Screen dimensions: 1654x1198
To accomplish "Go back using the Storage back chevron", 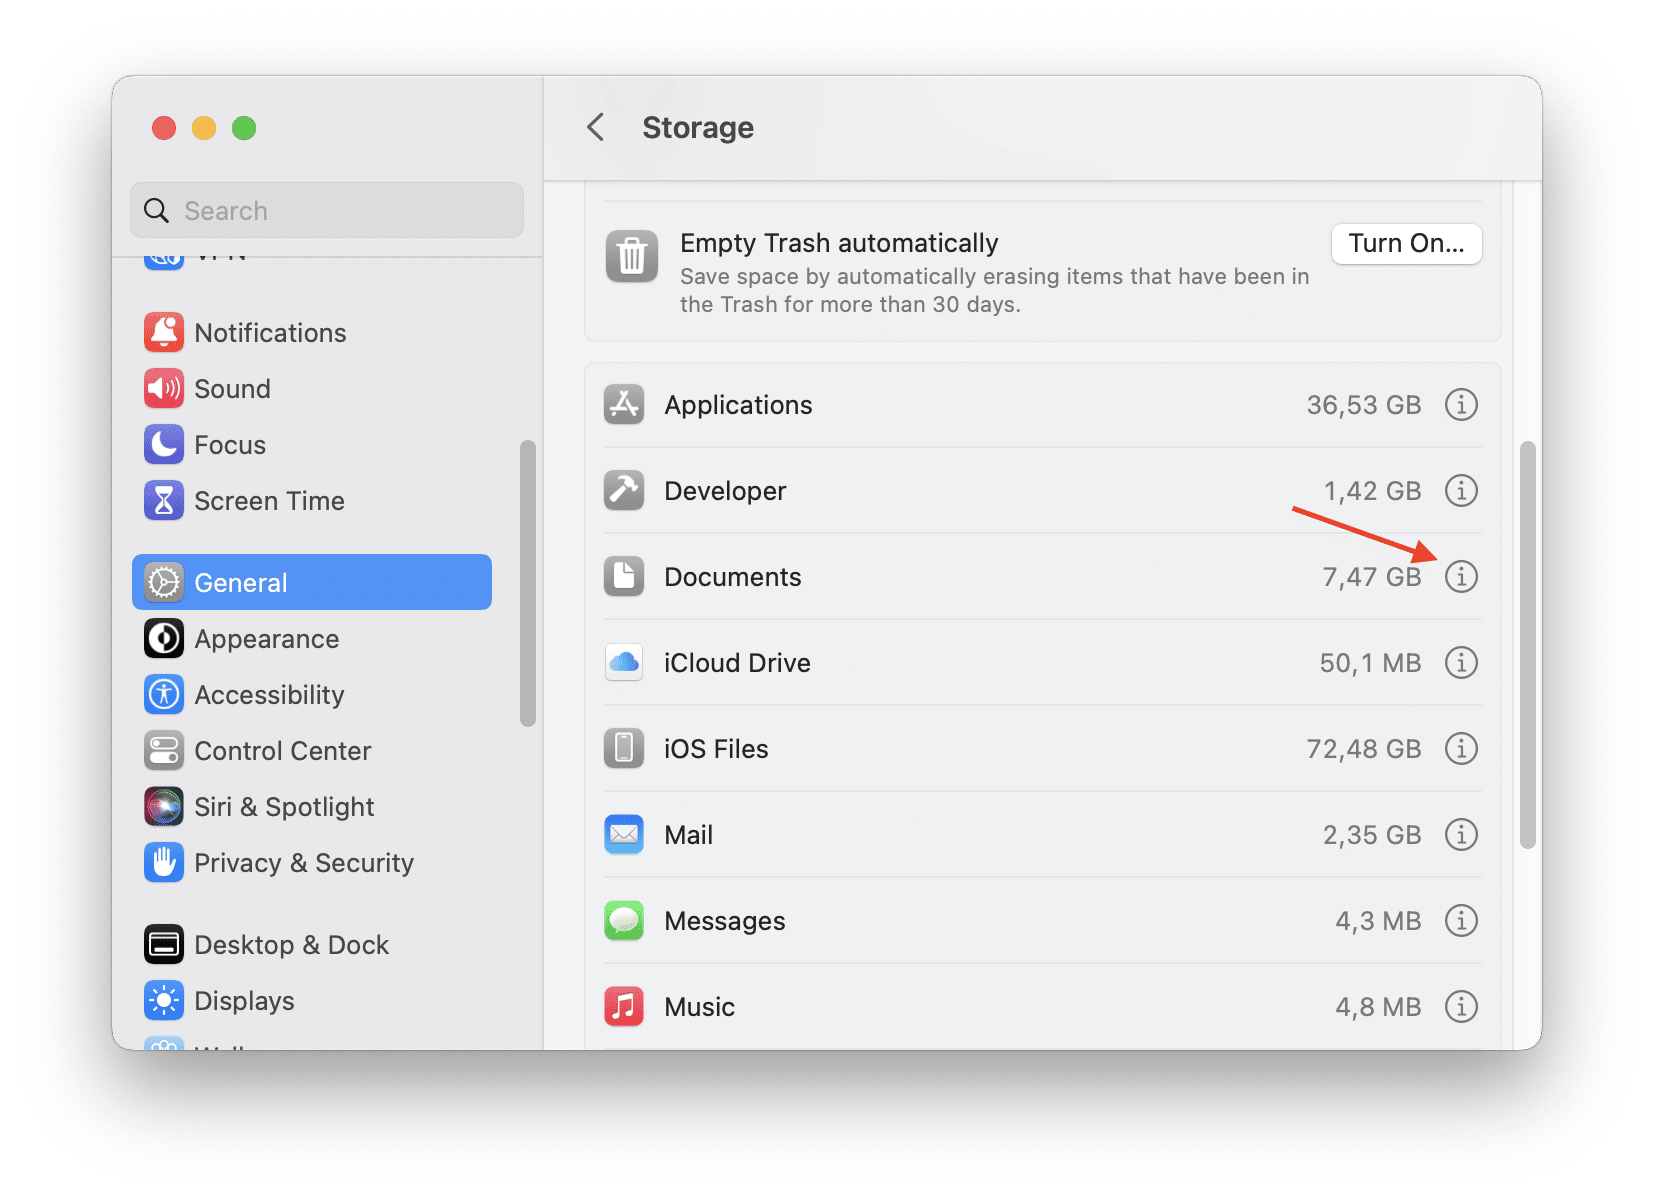I will [595, 128].
